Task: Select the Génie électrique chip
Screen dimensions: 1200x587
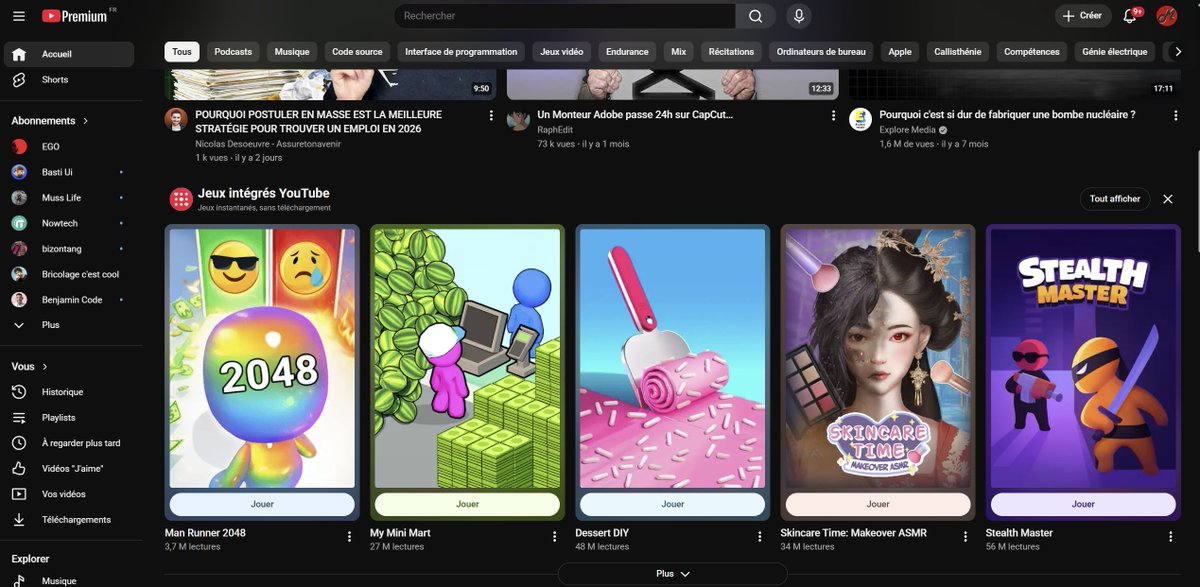Action: coord(1115,52)
